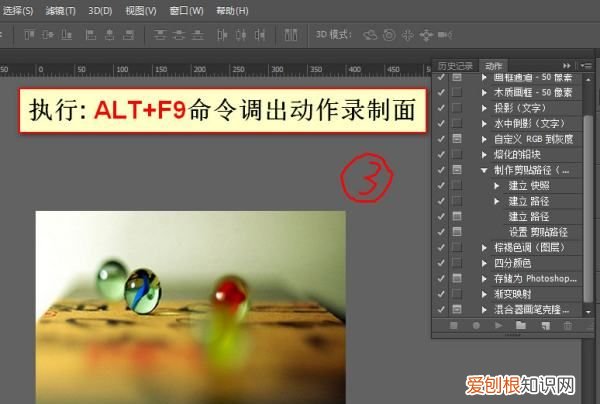Toggle the check mark for 木质画框 - 50 像素
600x404 pixels.
click(441, 92)
